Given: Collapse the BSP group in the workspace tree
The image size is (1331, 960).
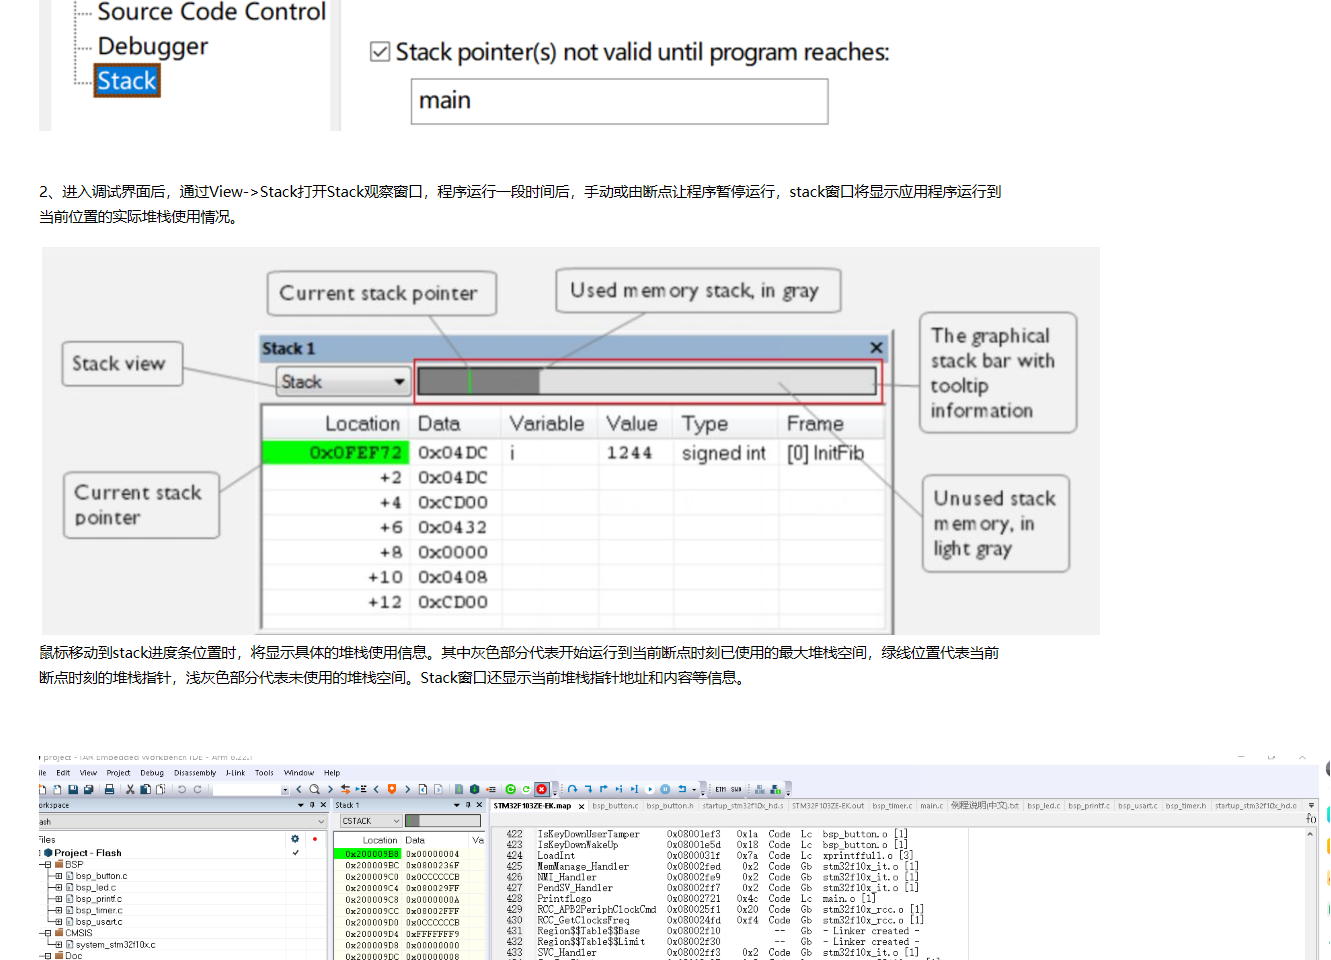Looking at the screenshot, I should pyautogui.click(x=48, y=865).
